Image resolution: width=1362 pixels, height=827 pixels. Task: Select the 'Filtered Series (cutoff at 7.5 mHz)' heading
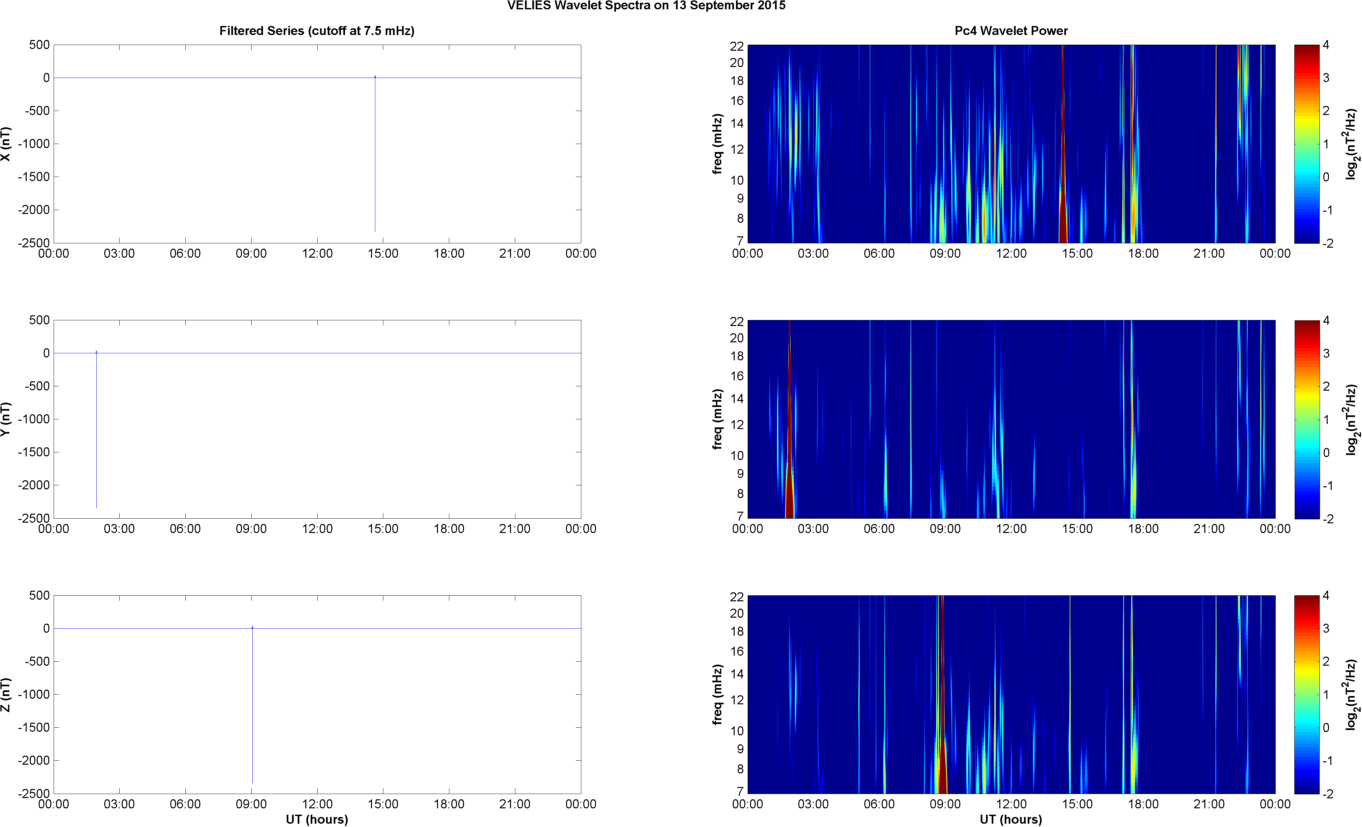coord(317,31)
